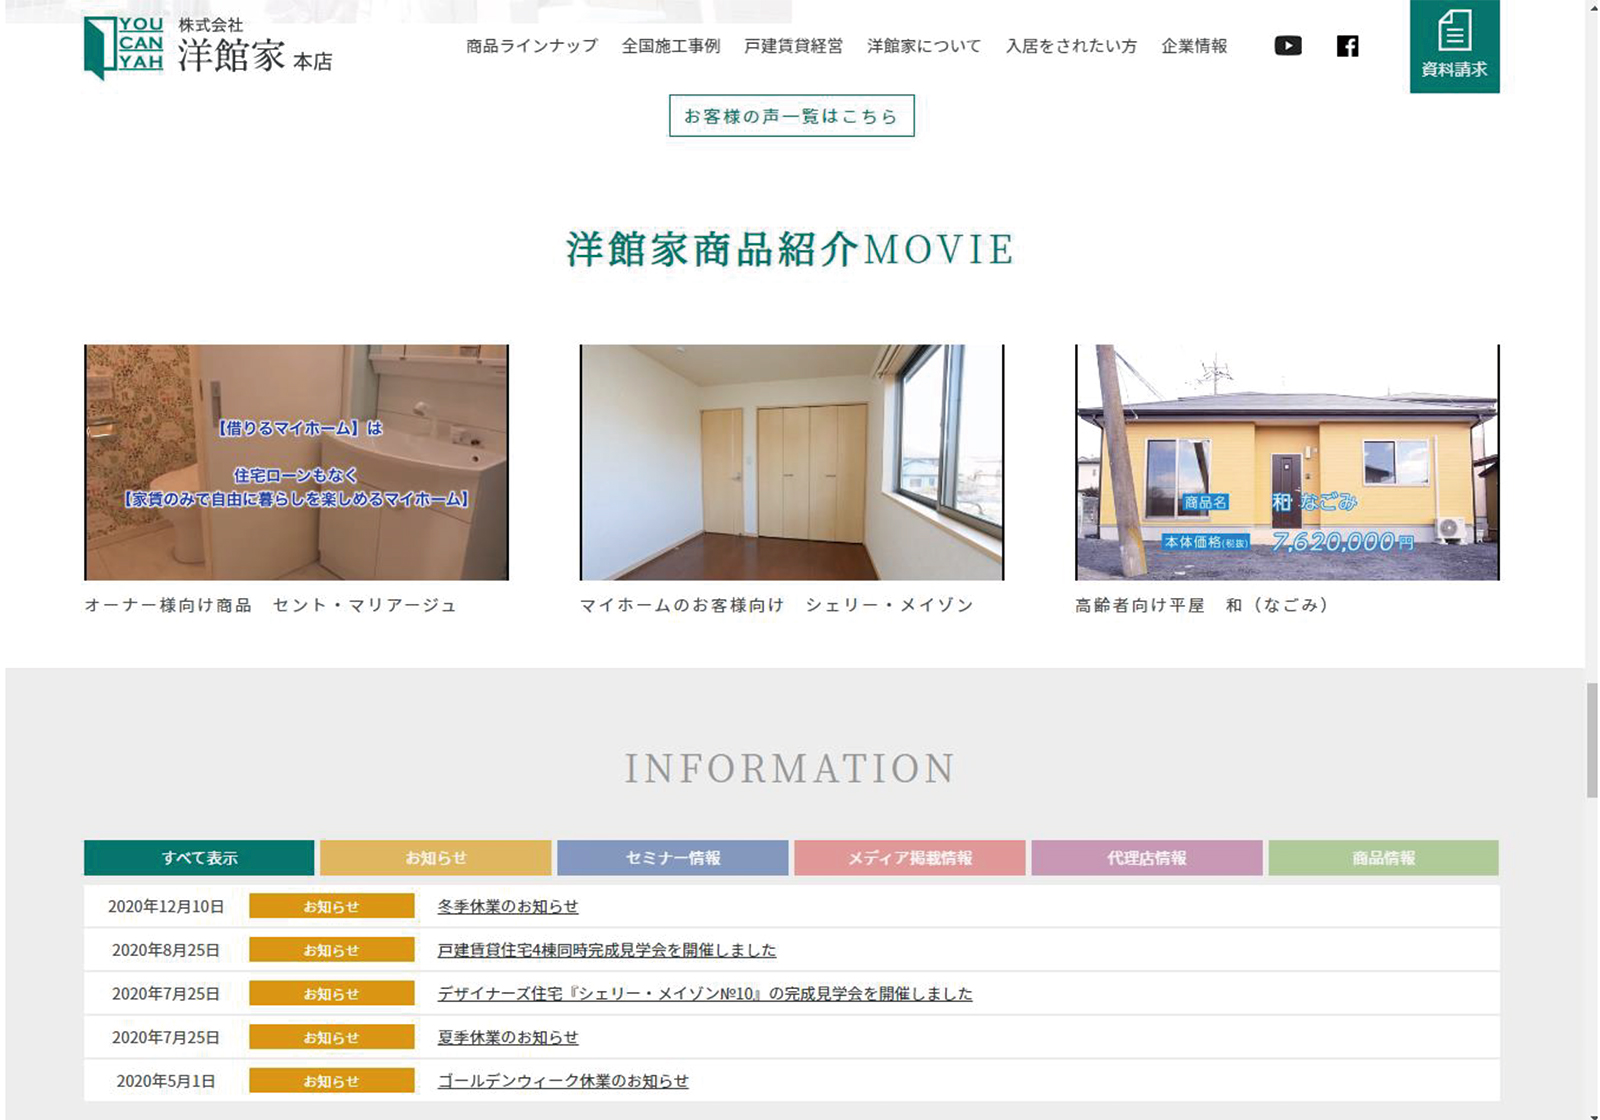
Task: Select the セミナー情報 tab
Action: point(673,858)
